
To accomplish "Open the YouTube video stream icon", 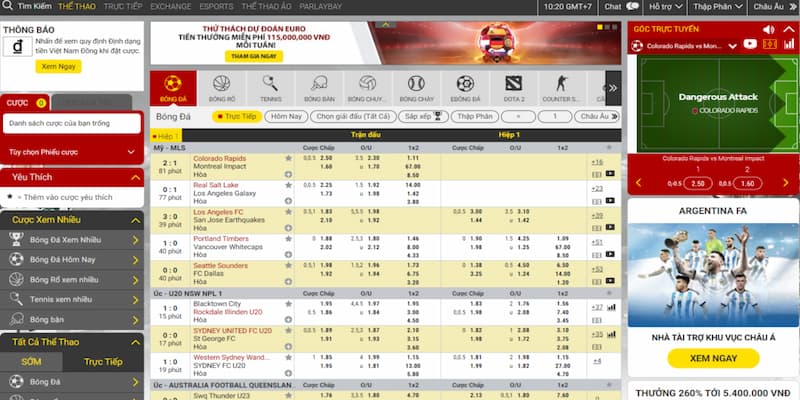I will click(750, 44).
